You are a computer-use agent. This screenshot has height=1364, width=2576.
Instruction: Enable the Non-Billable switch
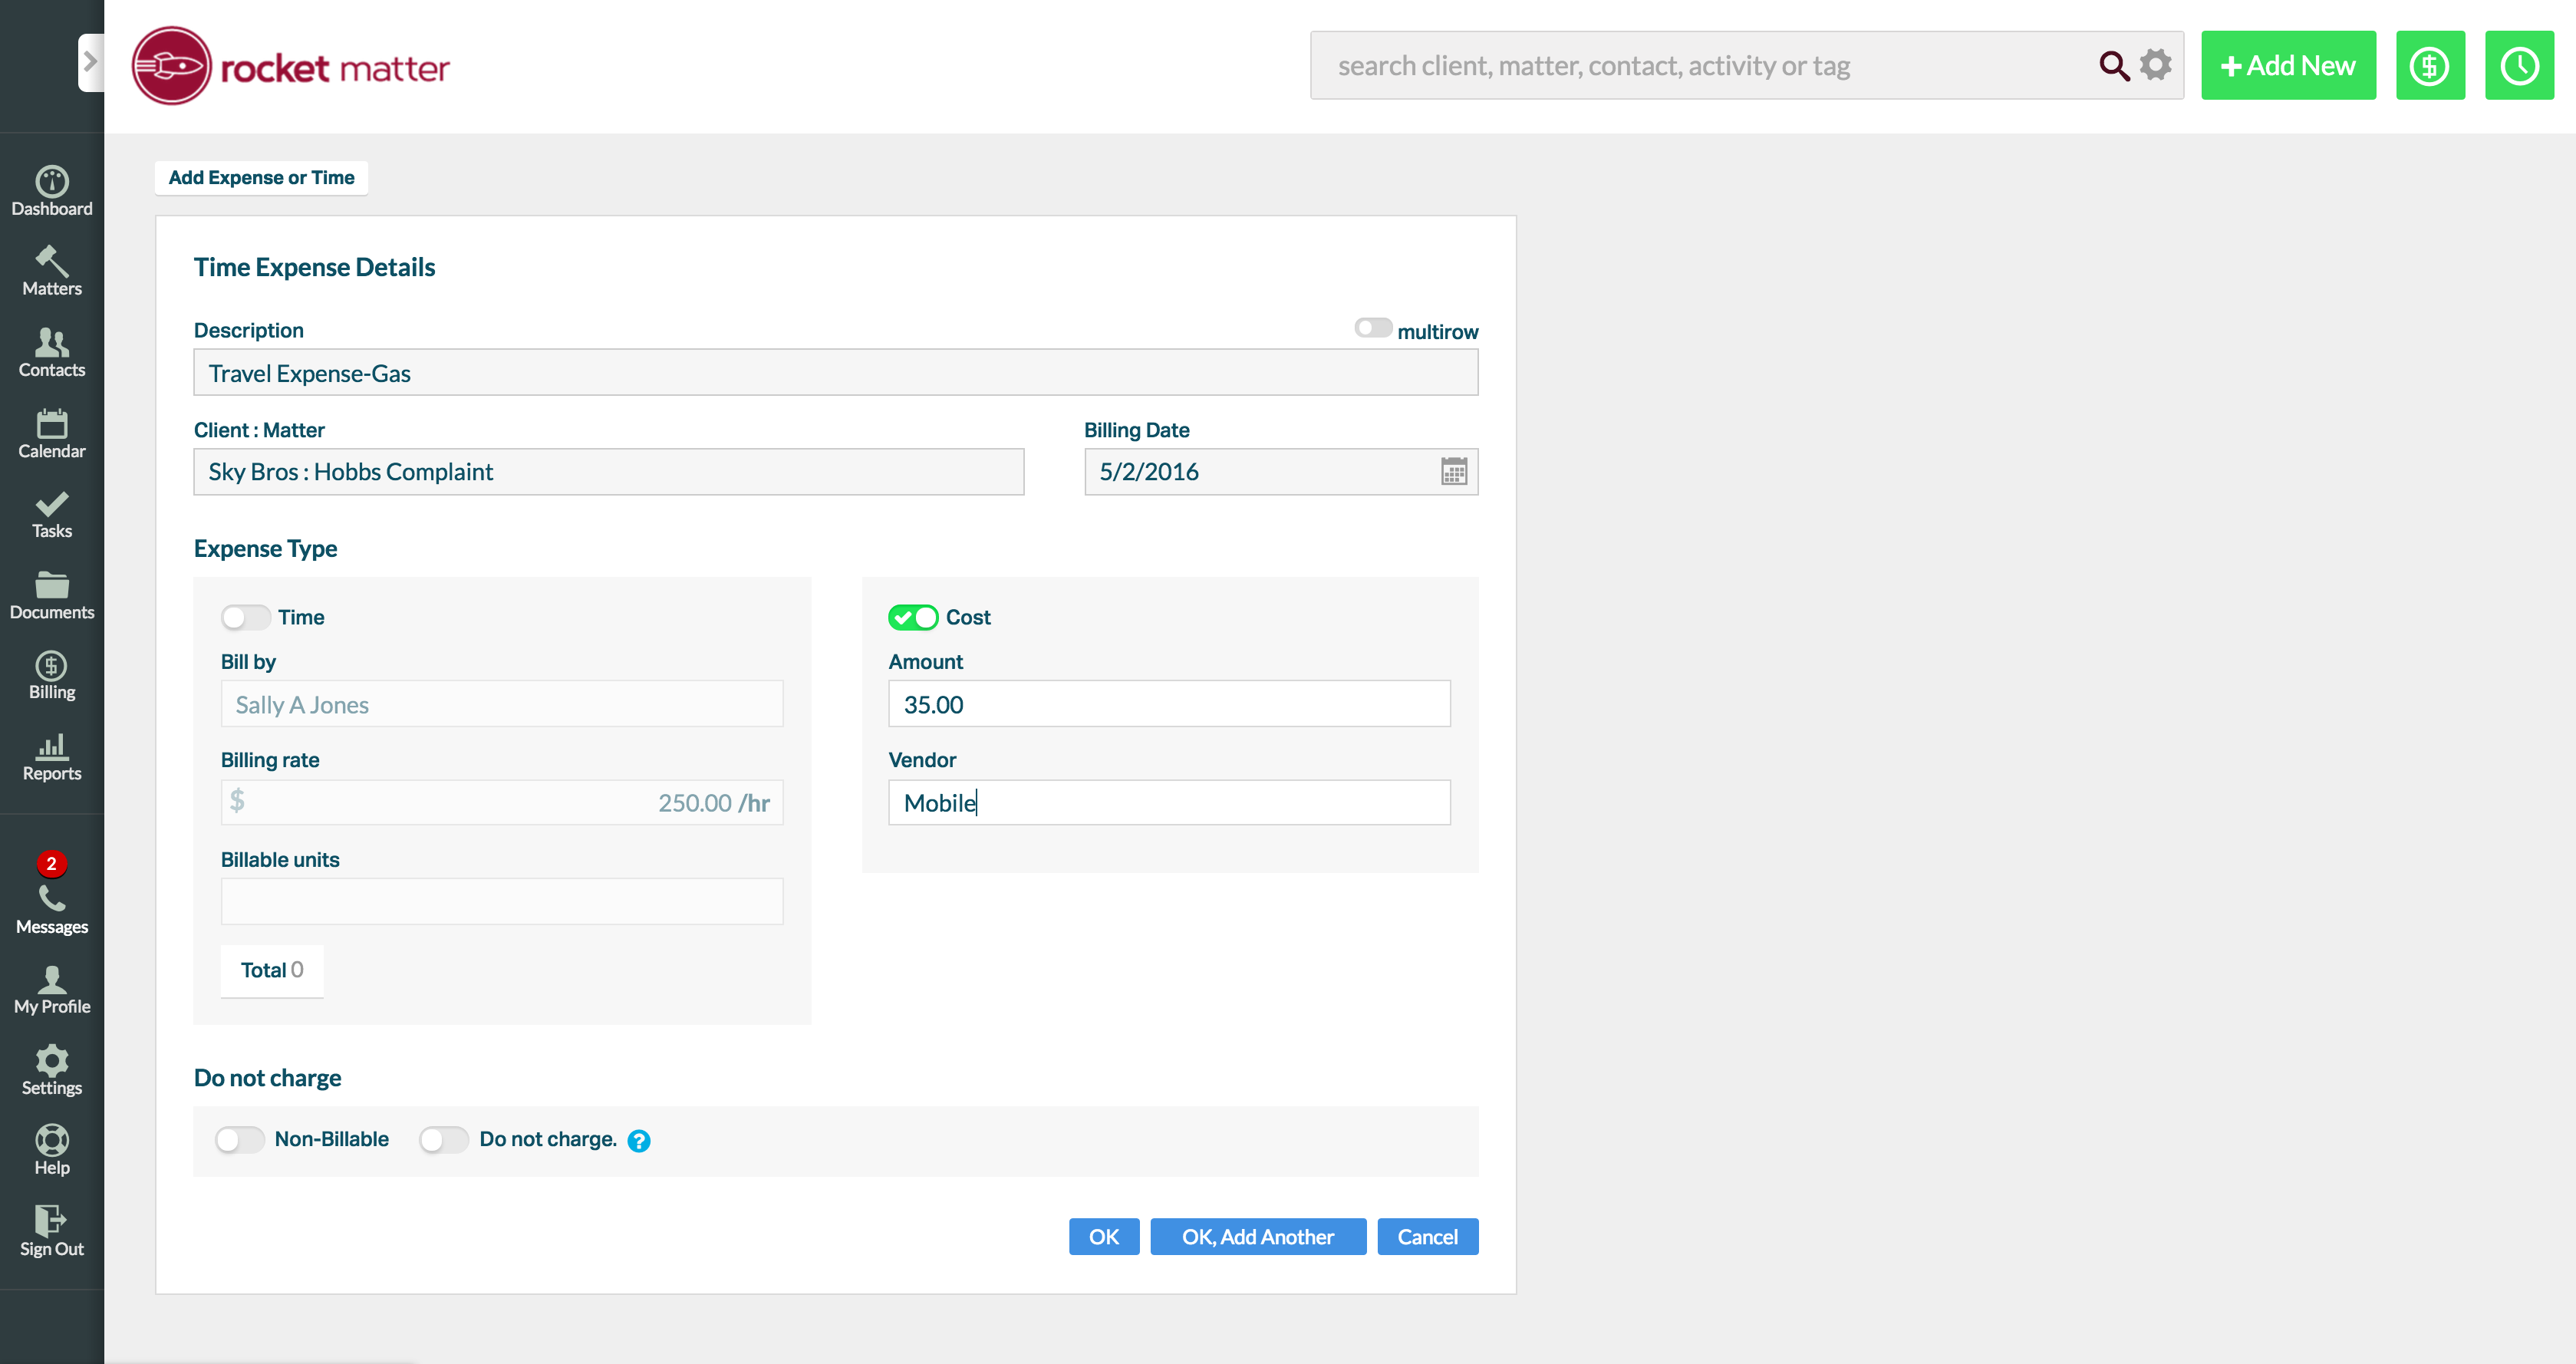point(239,1140)
